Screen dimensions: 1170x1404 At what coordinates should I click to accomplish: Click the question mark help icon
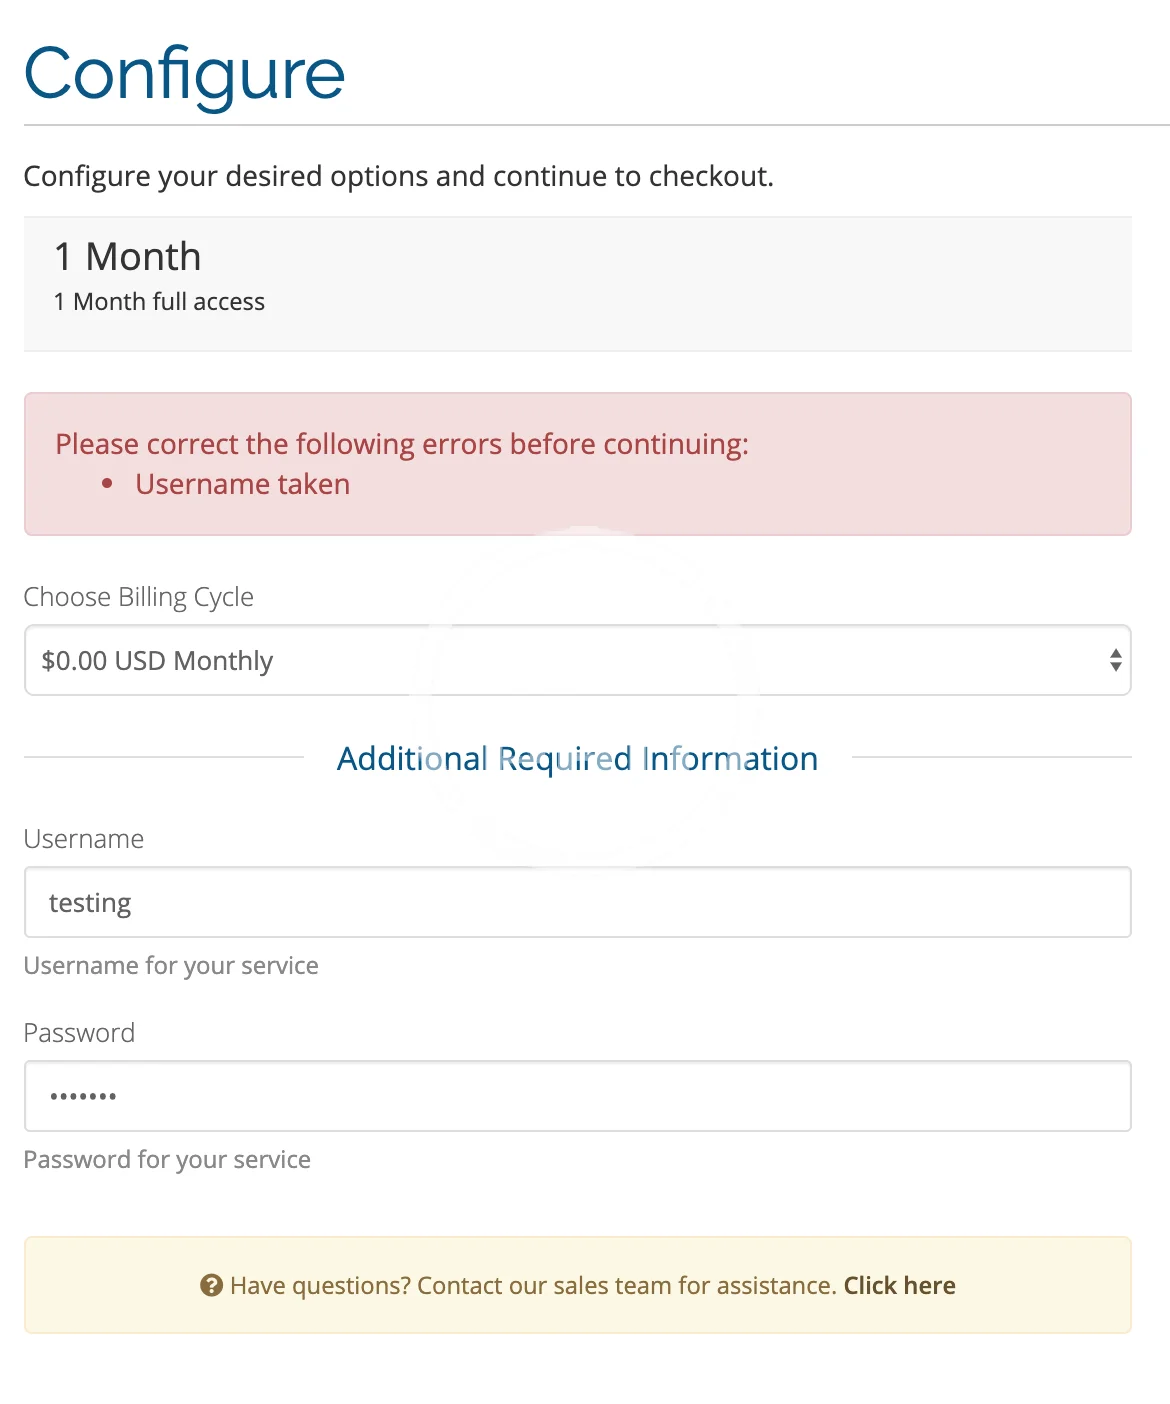coord(211,1286)
